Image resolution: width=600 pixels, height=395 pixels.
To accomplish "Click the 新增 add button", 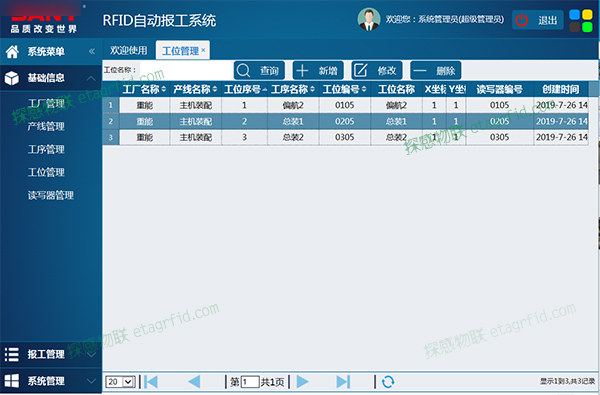I will (318, 70).
